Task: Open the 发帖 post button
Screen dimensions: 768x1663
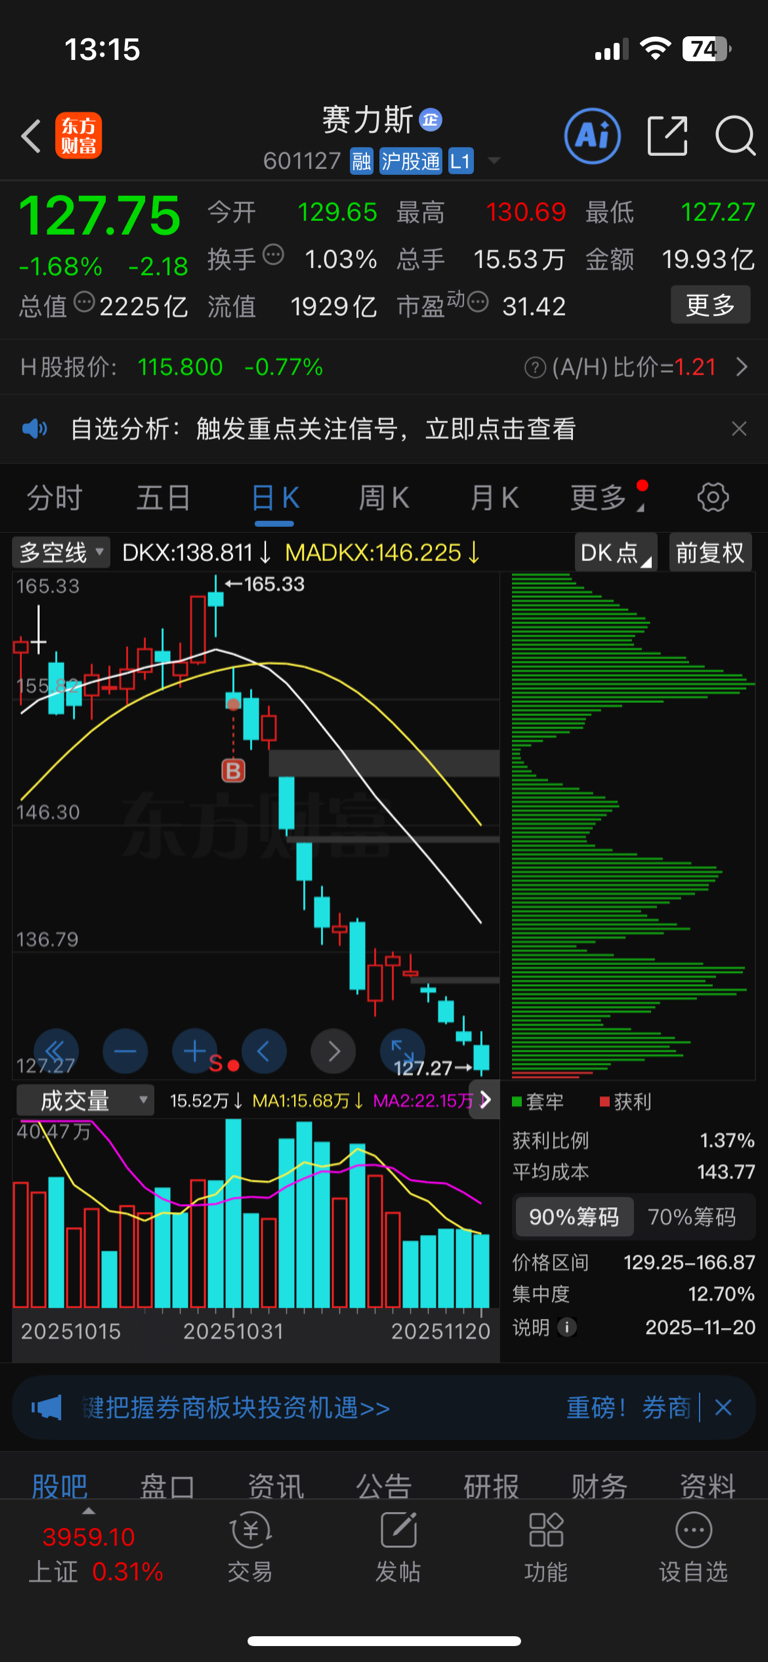Action: pyautogui.click(x=398, y=1547)
